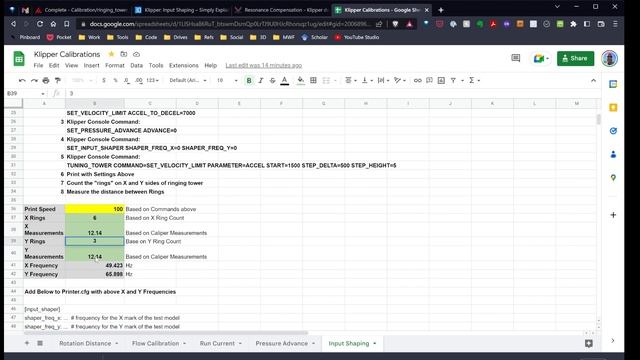
Task: Toggle bold formatting
Action: [x=249, y=80]
